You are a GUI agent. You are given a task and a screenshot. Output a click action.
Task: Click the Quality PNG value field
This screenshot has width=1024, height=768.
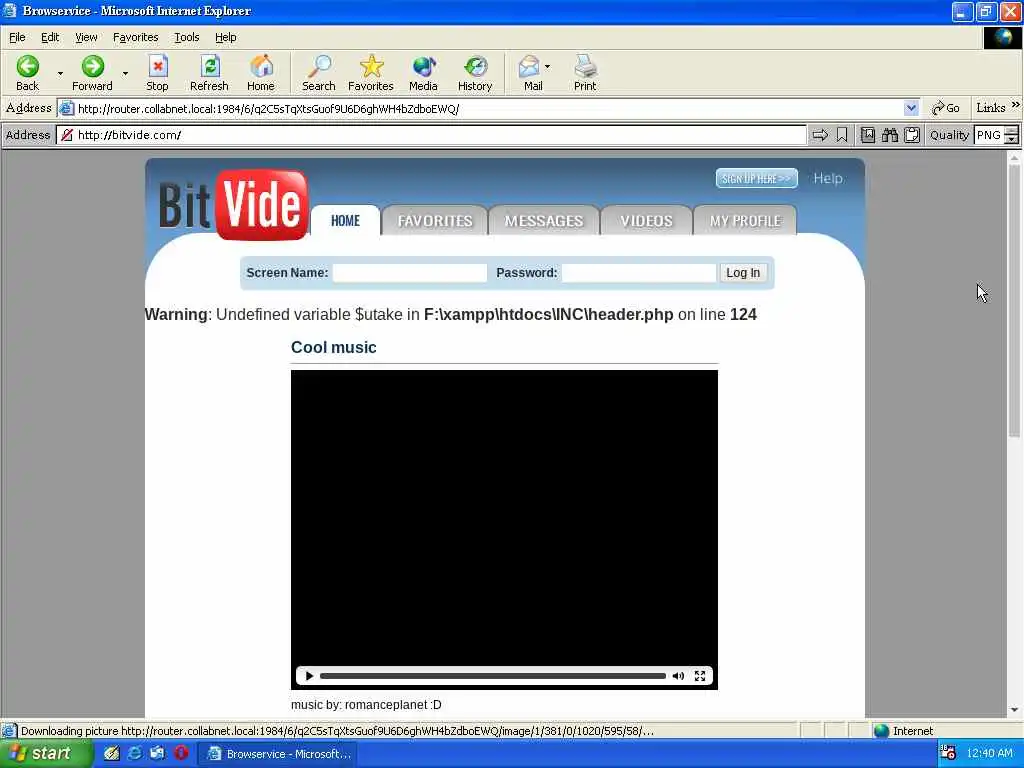[x=989, y=135]
